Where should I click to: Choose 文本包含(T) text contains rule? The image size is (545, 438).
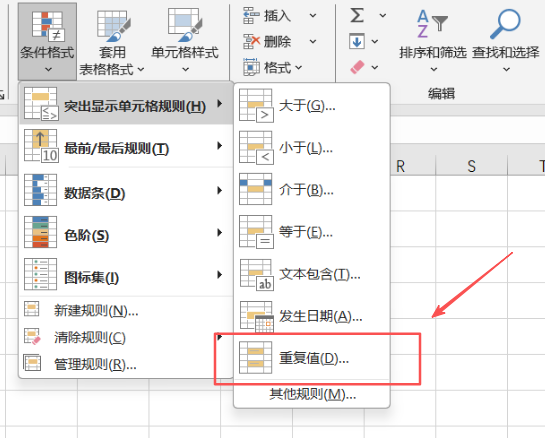312,275
